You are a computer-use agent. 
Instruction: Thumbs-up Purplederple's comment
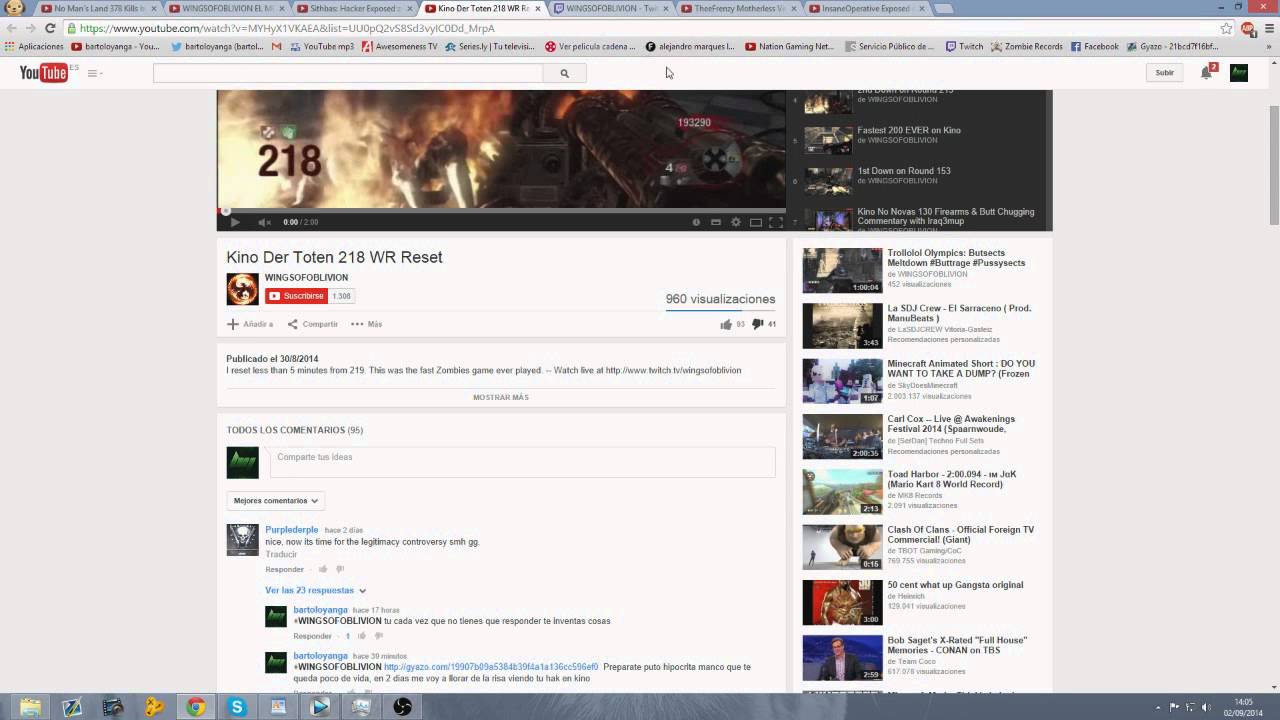[x=322, y=569]
